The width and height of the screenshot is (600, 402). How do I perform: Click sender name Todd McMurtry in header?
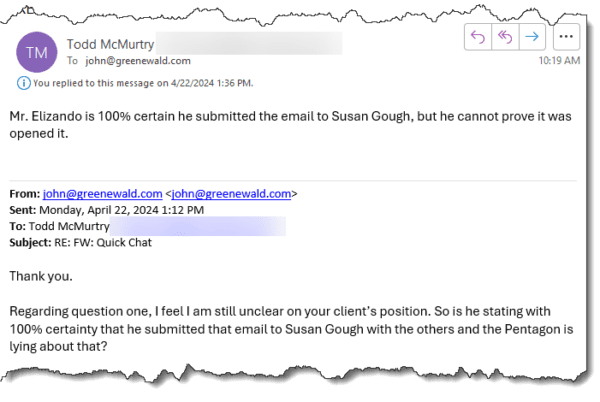pos(110,44)
